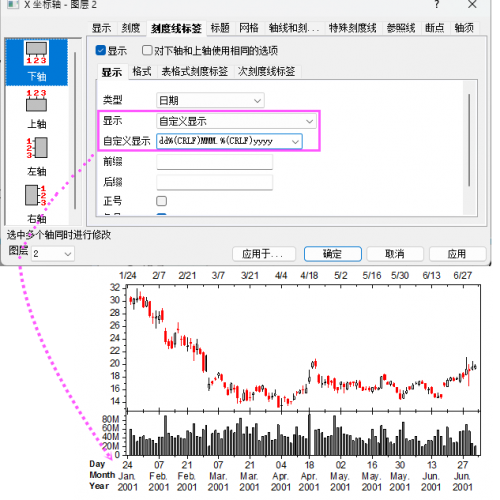This screenshot has width=500, height=500.
Task: Uncheck the 显示 checkbox
Action: (x=101, y=50)
